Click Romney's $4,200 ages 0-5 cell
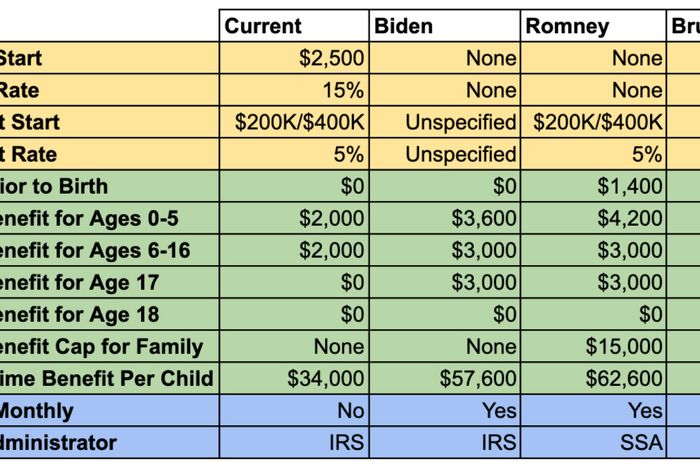The height and width of the screenshot is (467, 700). tap(593, 218)
